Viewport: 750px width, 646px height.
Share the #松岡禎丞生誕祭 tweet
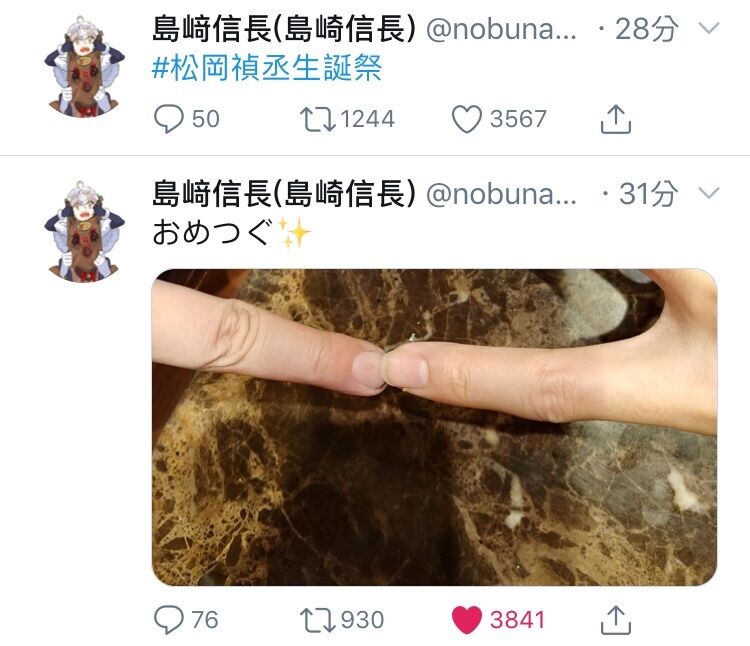tap(616, 119)
